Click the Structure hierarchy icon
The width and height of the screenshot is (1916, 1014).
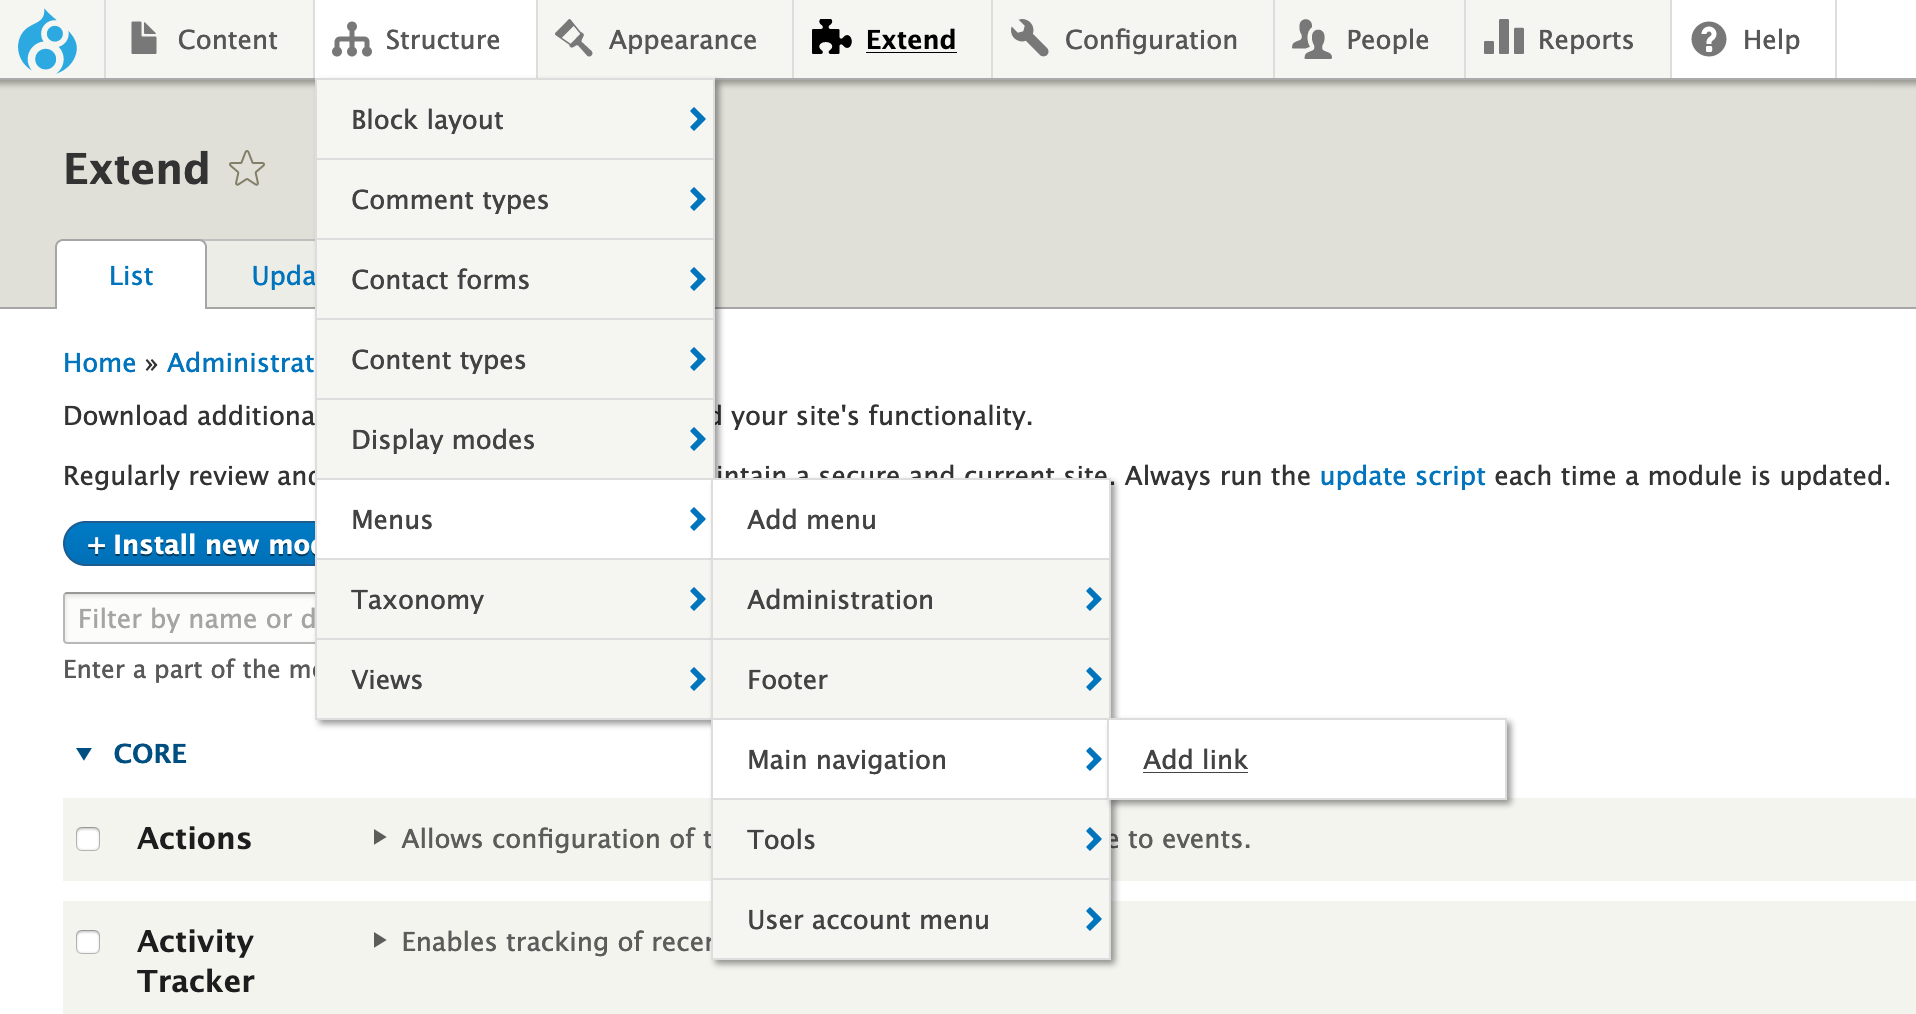(351, 39)
